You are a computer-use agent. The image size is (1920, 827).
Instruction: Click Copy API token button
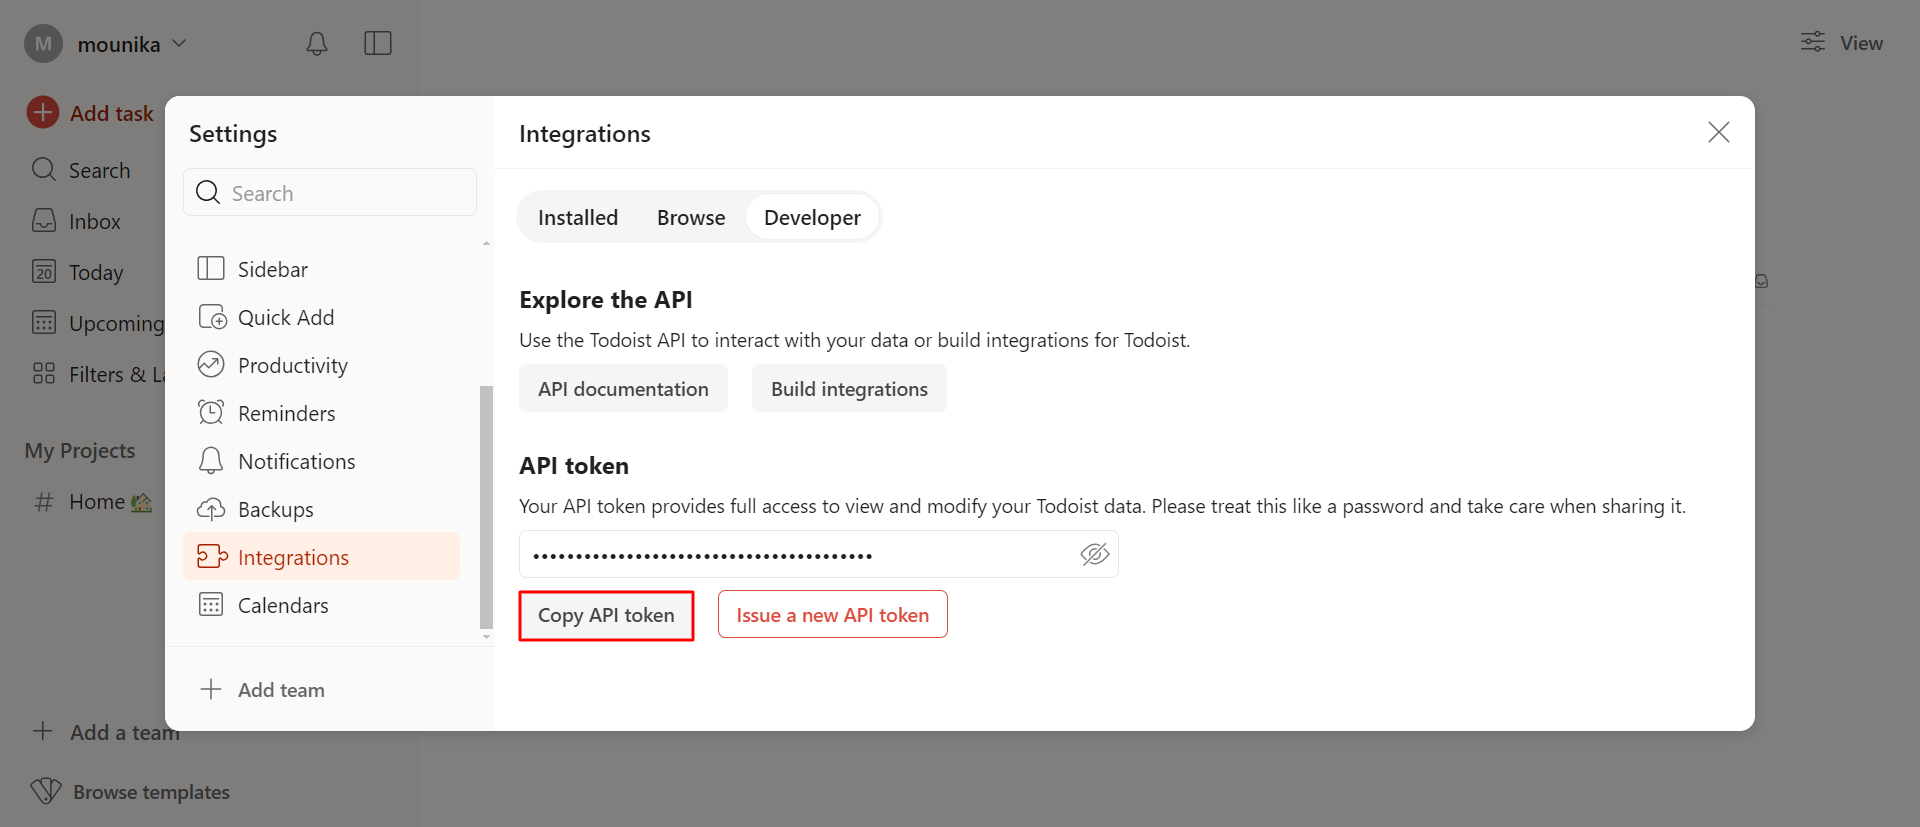pyautogui.click(x=606, y=615)
